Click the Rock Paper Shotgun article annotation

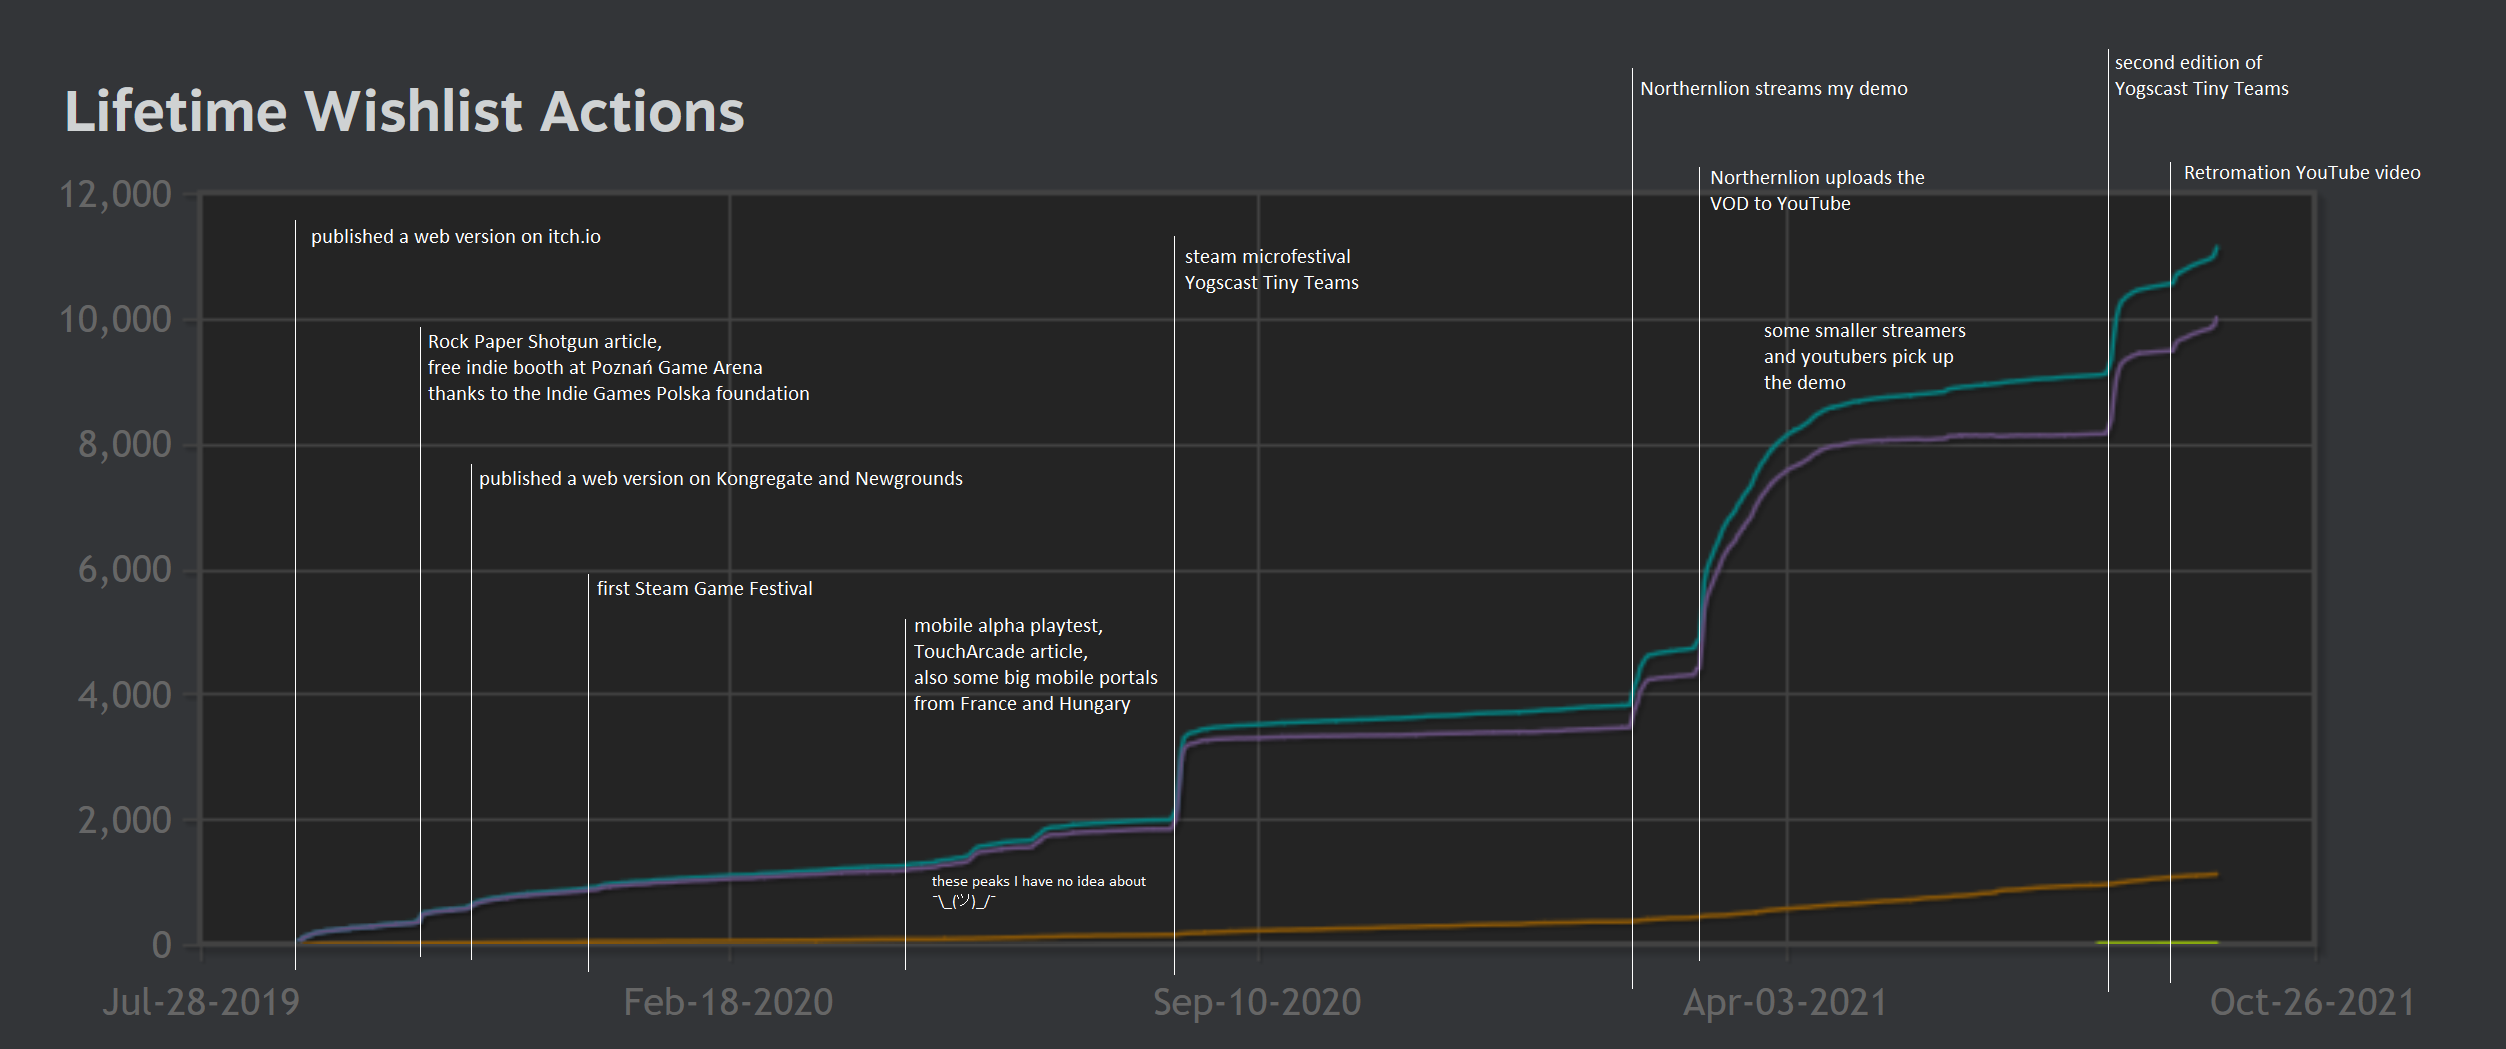618,368
